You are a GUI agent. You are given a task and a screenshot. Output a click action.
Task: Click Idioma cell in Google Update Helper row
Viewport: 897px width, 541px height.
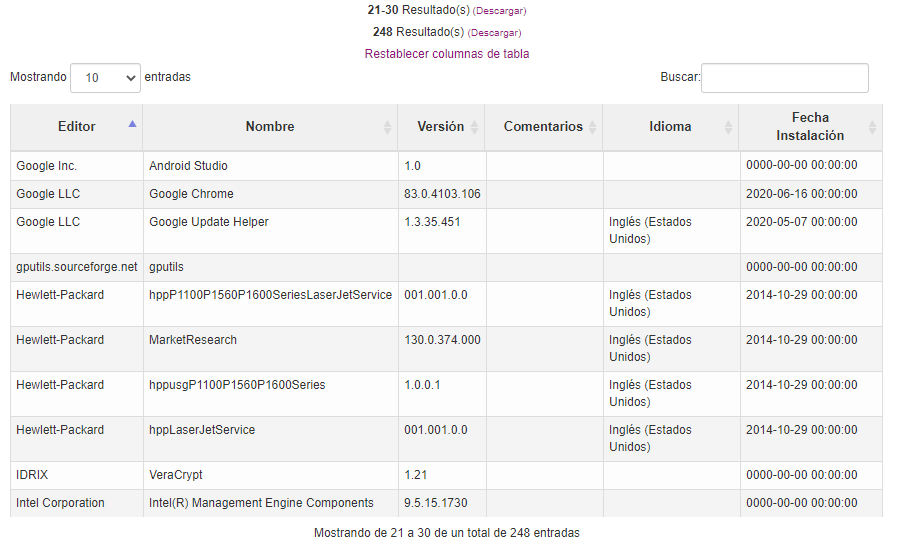click(671, 231)
